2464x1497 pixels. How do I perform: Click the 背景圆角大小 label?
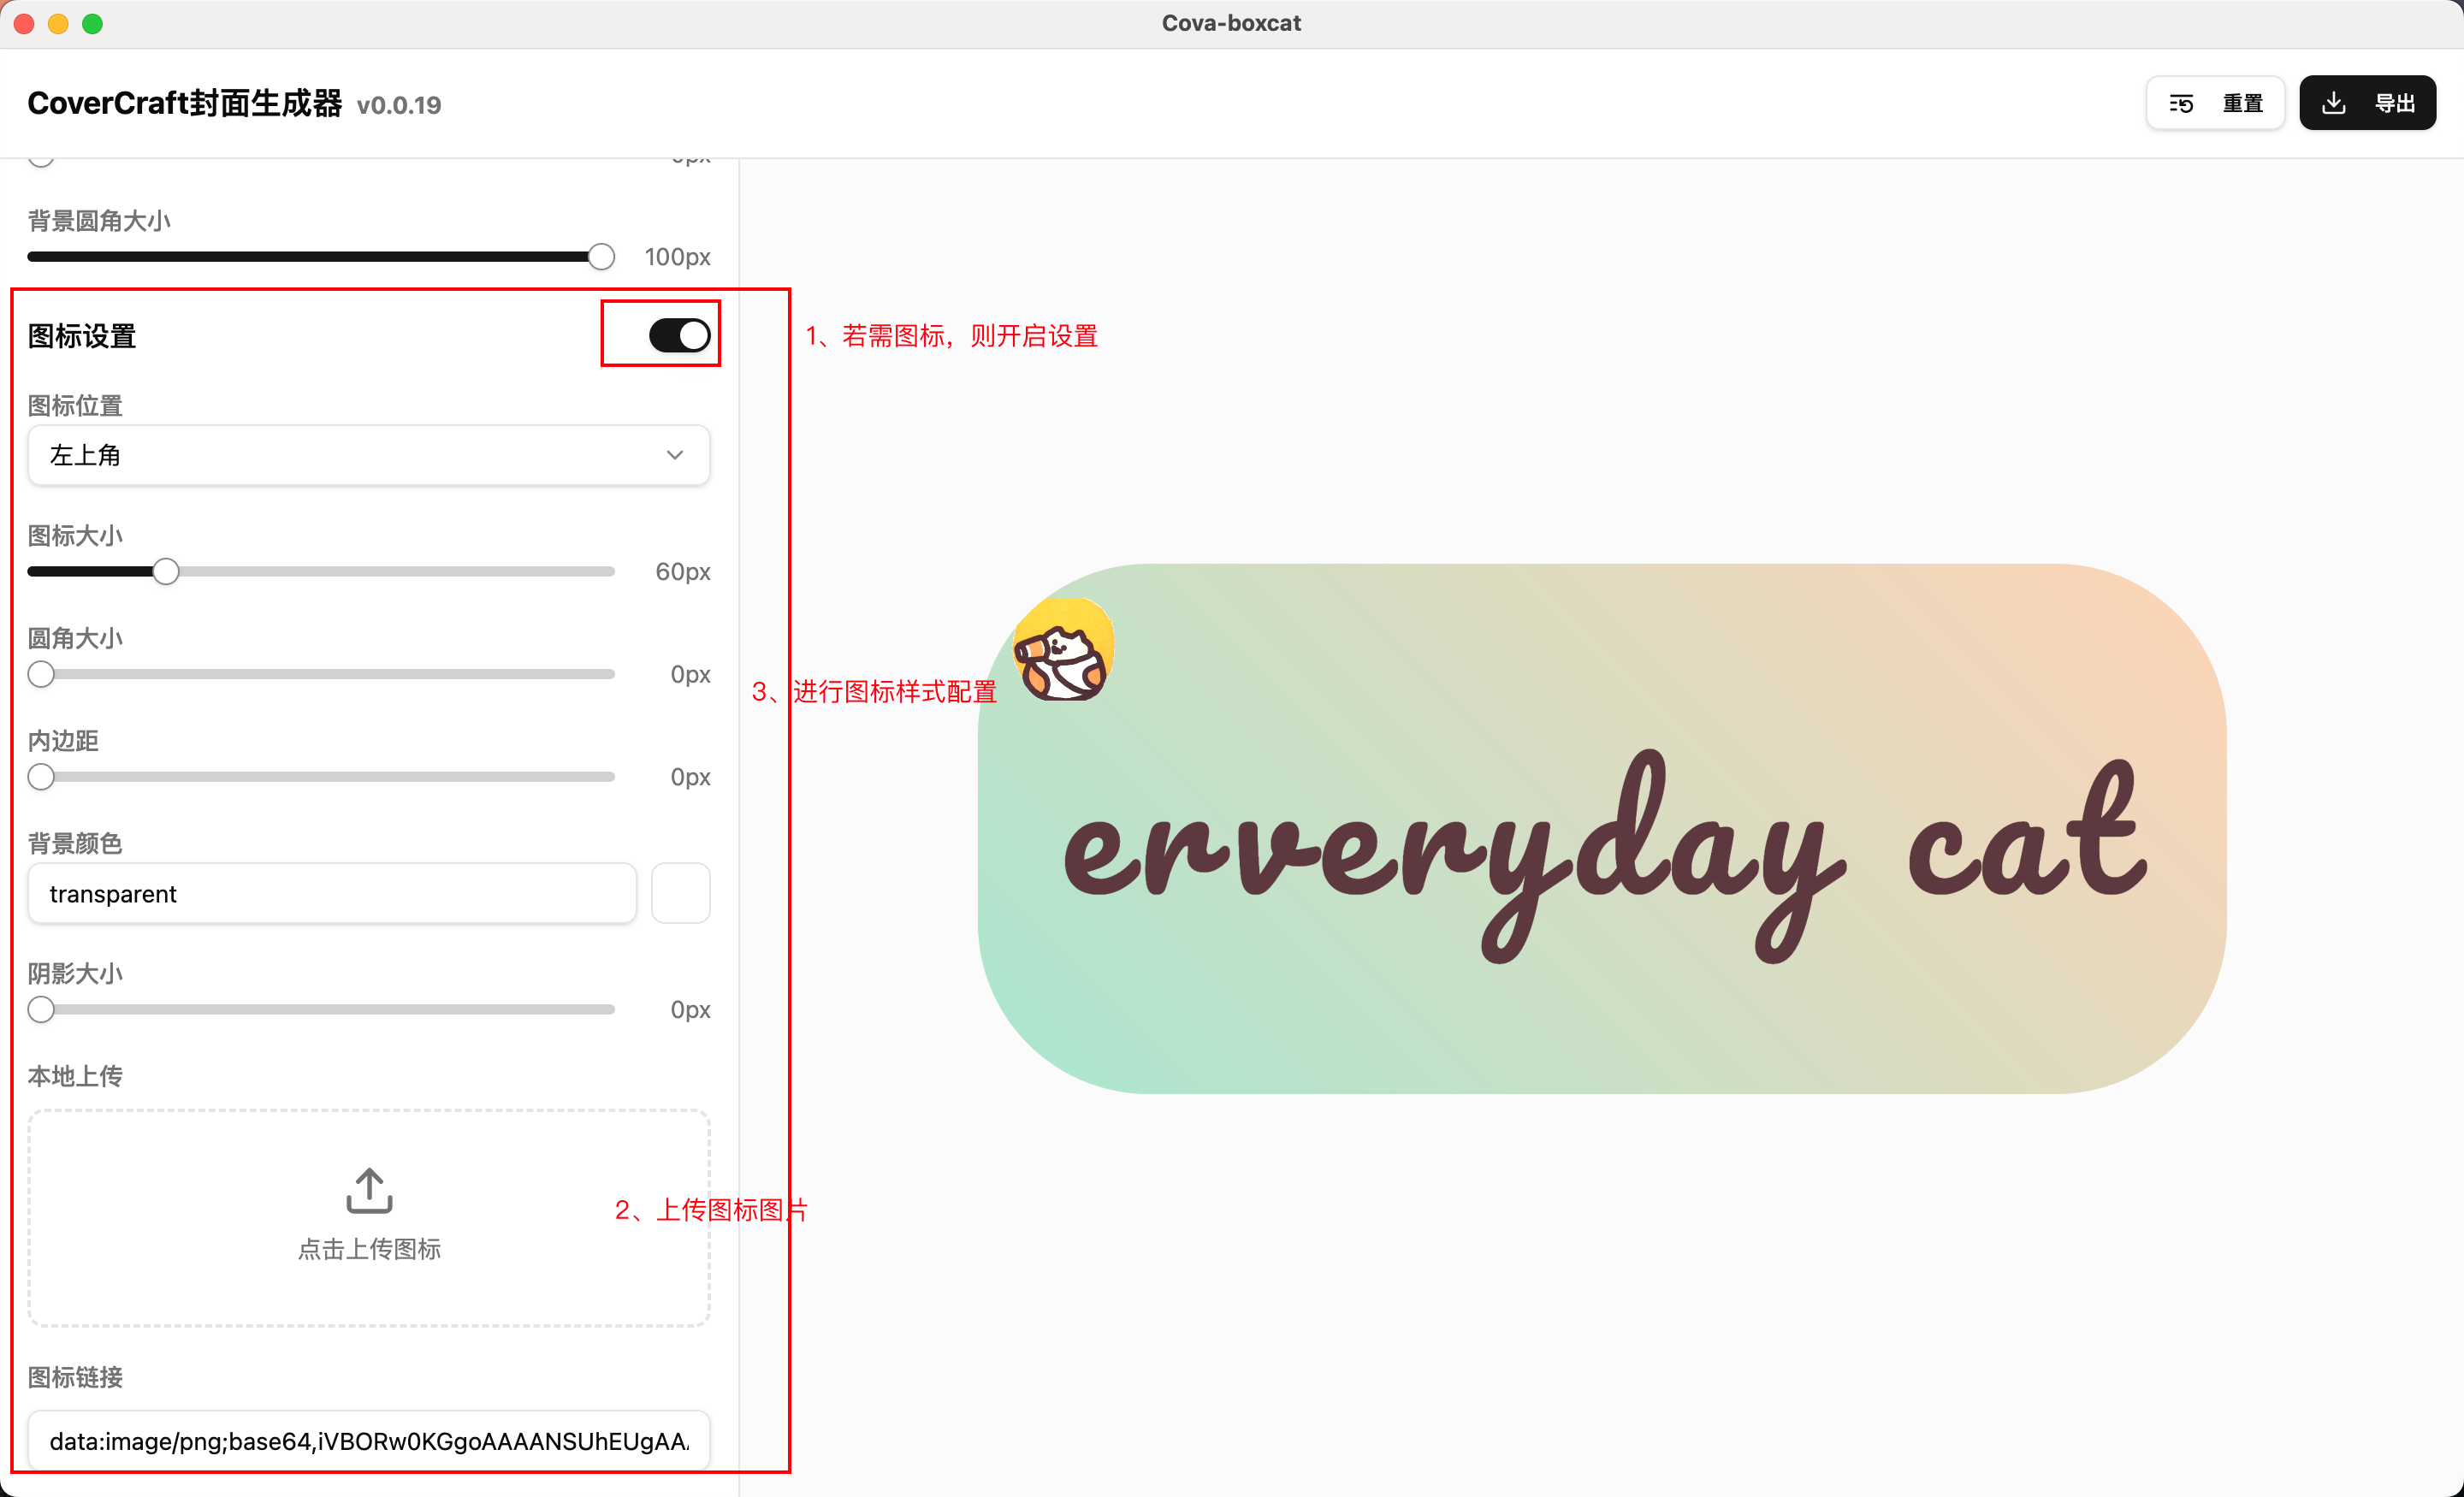pyautogui.click(x=99, y=221)
